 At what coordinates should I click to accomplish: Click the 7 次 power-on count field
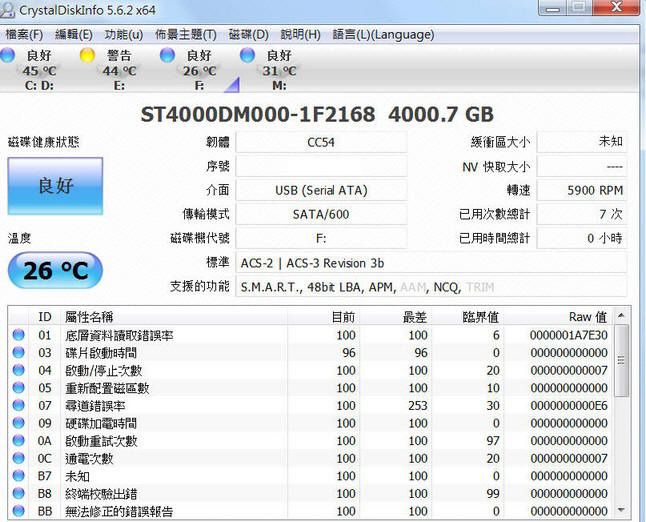(x=582, y=214)
